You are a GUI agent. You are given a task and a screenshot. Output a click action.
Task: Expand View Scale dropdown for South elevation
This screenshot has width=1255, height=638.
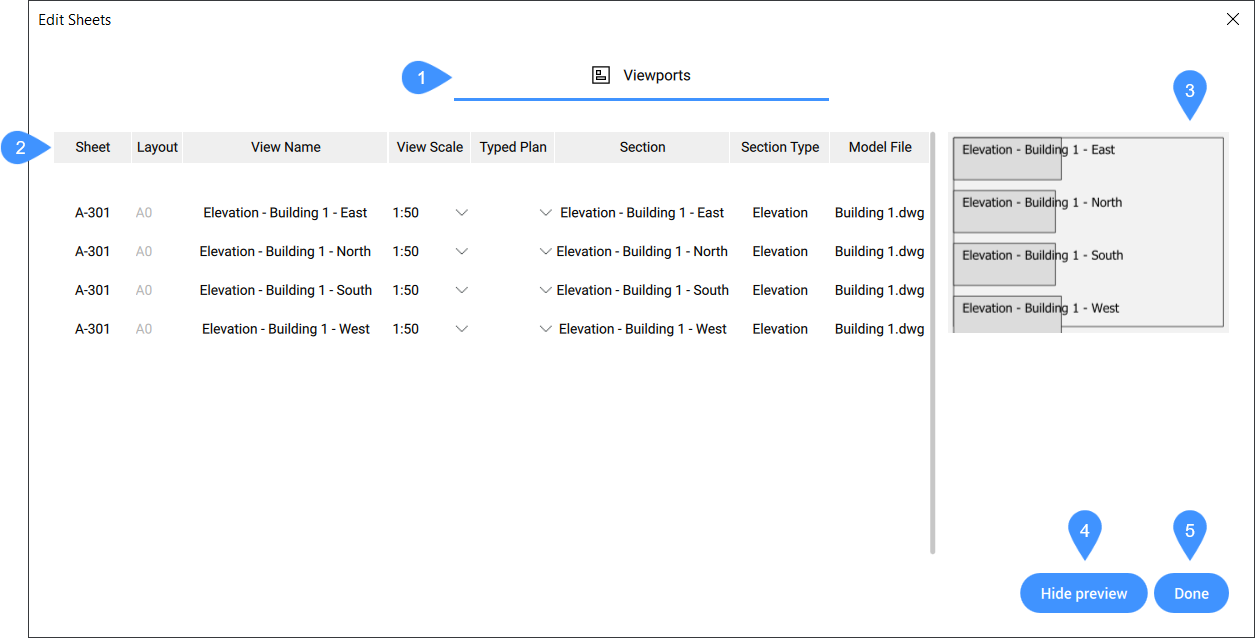coord(461,291)
